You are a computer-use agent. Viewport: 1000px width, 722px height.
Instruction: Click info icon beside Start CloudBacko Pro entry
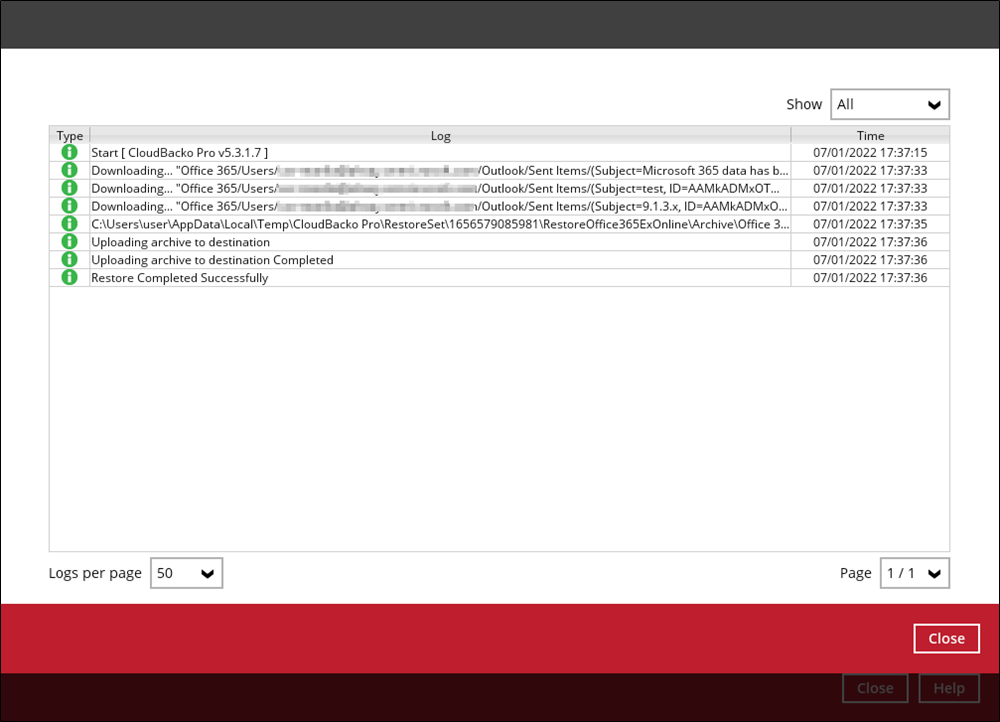coord(69,152)
